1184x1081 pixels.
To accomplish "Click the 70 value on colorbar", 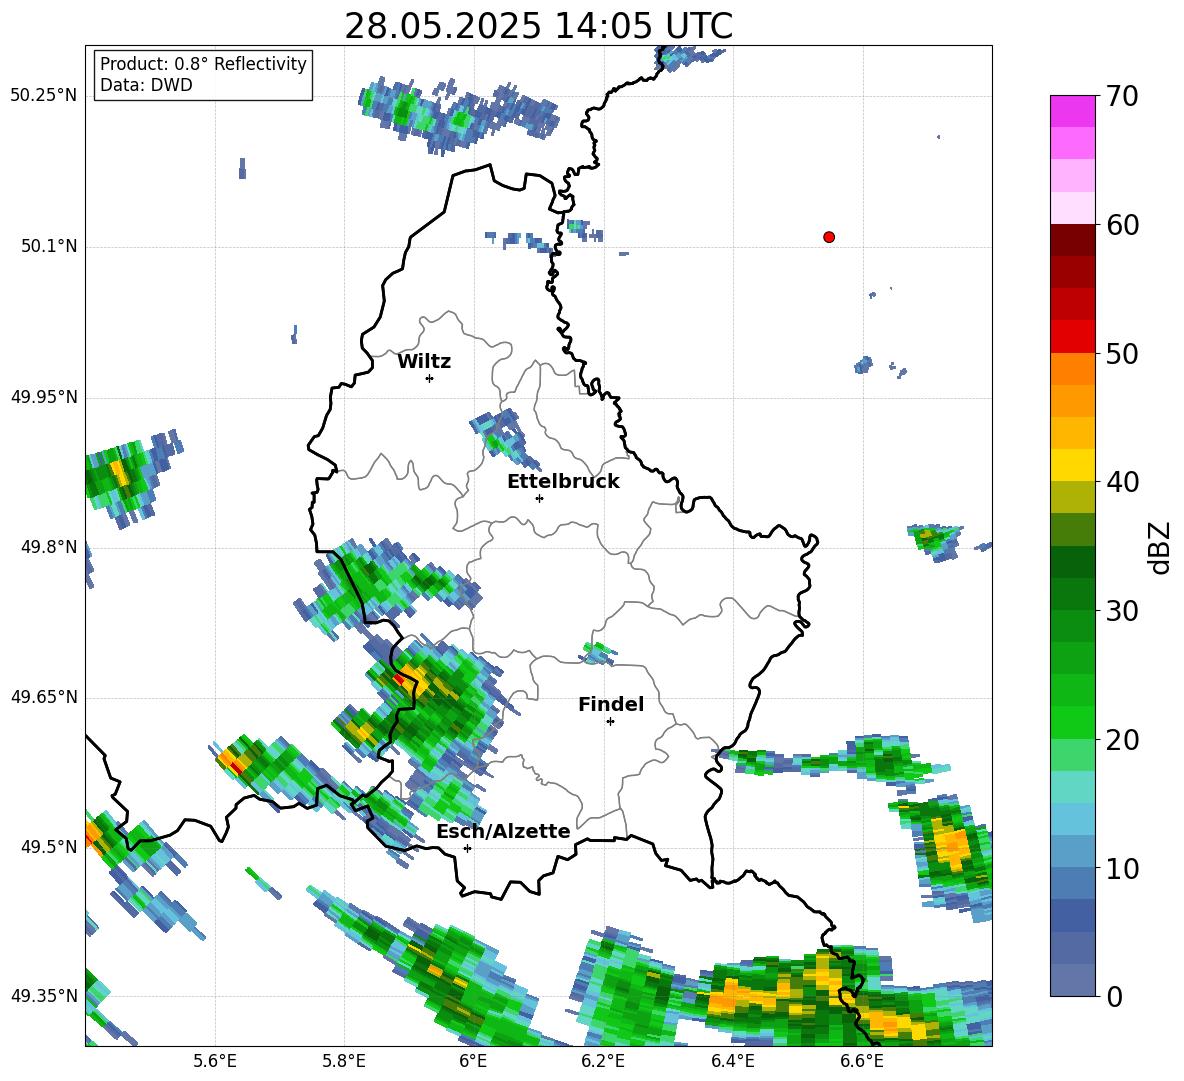I will click(x=1123, y=96).
